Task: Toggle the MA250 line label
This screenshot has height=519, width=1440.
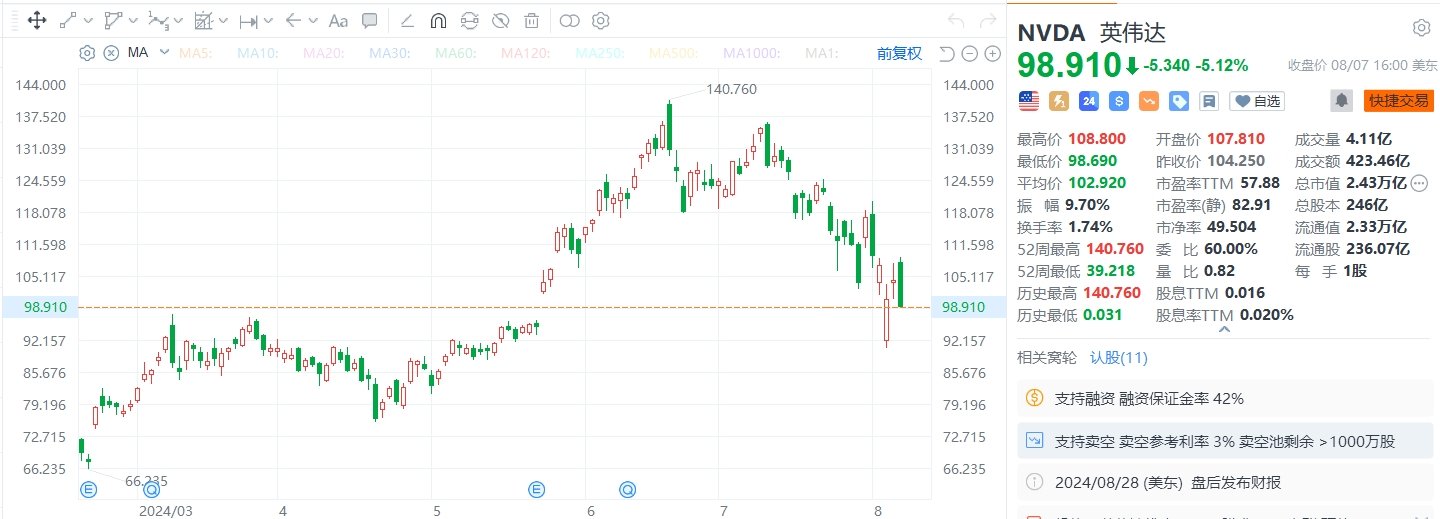Action: (599, 53)
